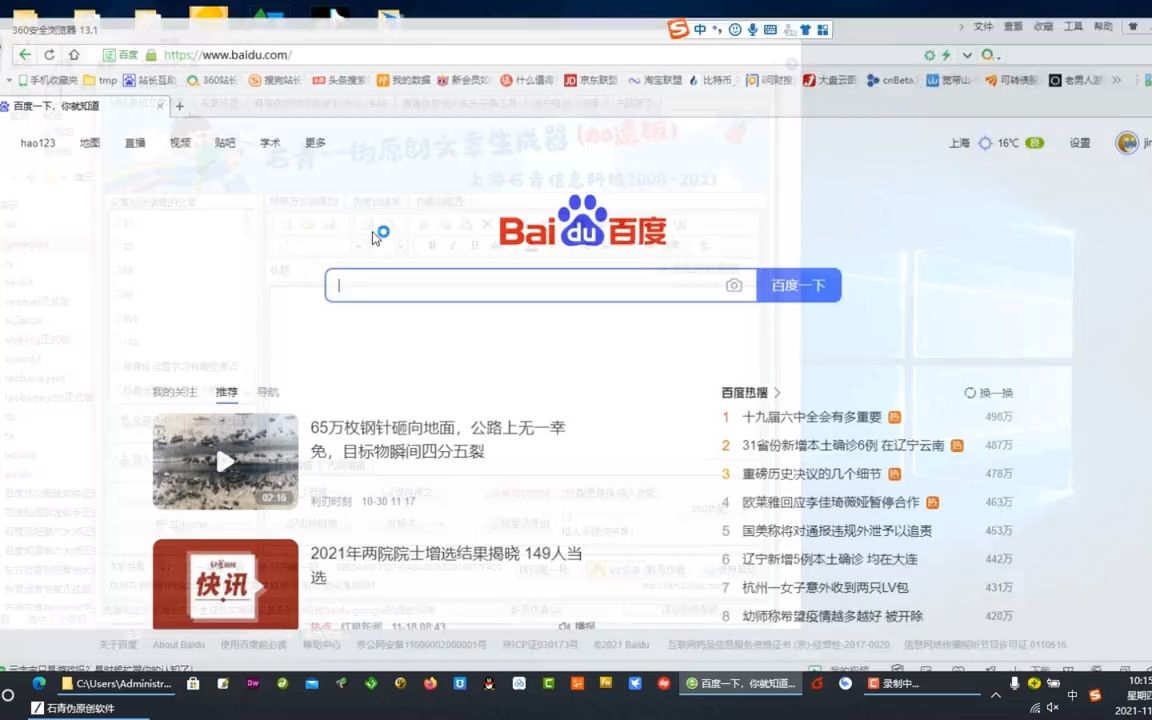Switch to the 推荐 feed tab
Screen dimensions: 1152x720
click(x=227, y=392)
